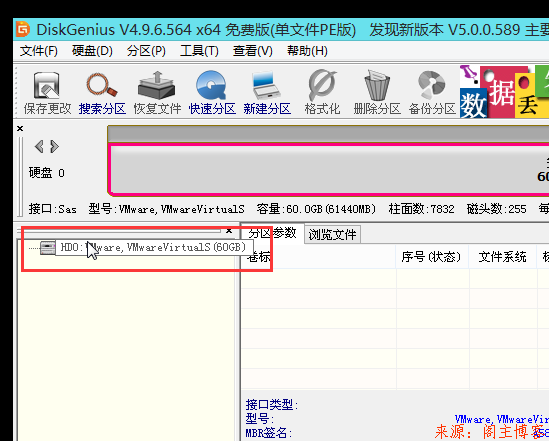Start Quick Partition (快速分区)
The width and height of the screenshot is (549, 441).
(x=212, y=93)
